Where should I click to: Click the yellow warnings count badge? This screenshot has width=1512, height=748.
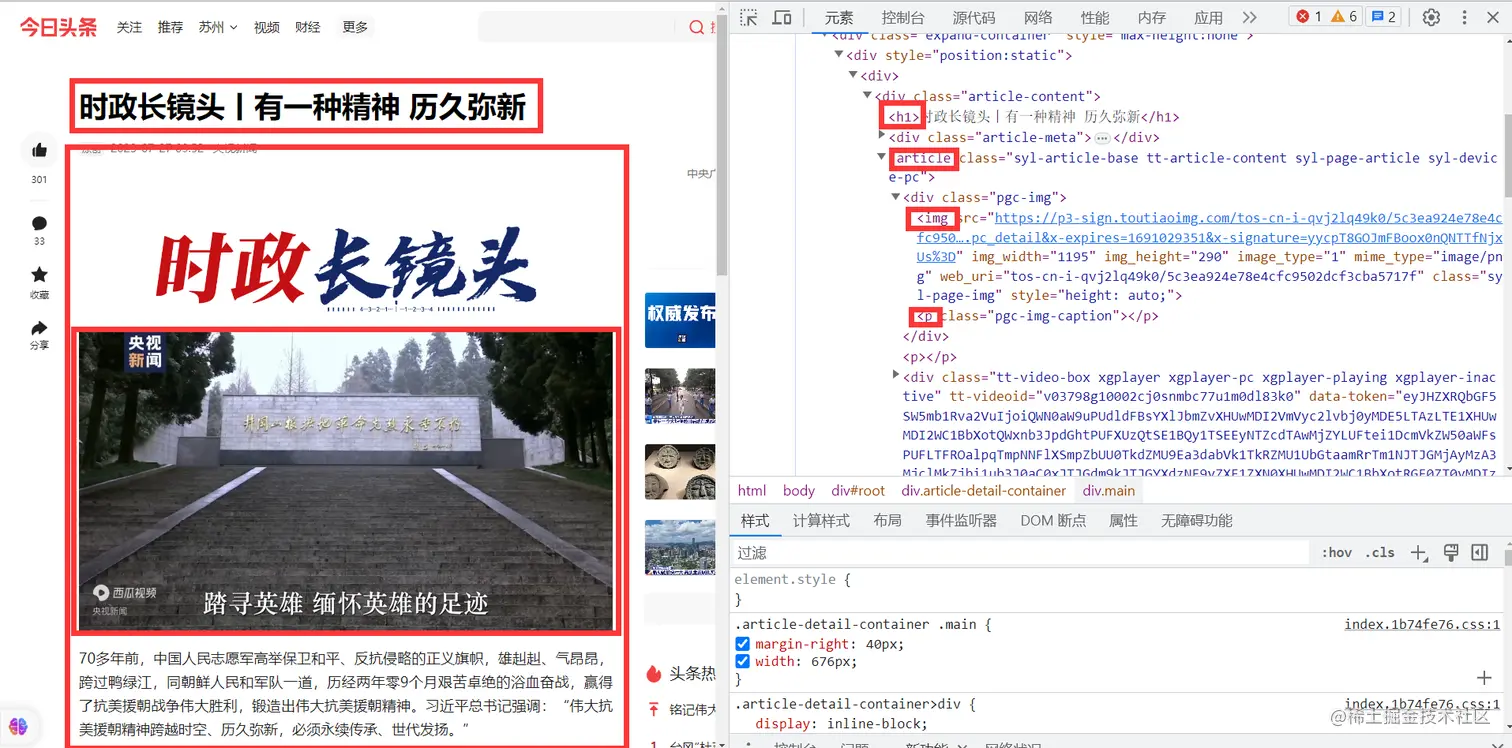click(1344, 17)
